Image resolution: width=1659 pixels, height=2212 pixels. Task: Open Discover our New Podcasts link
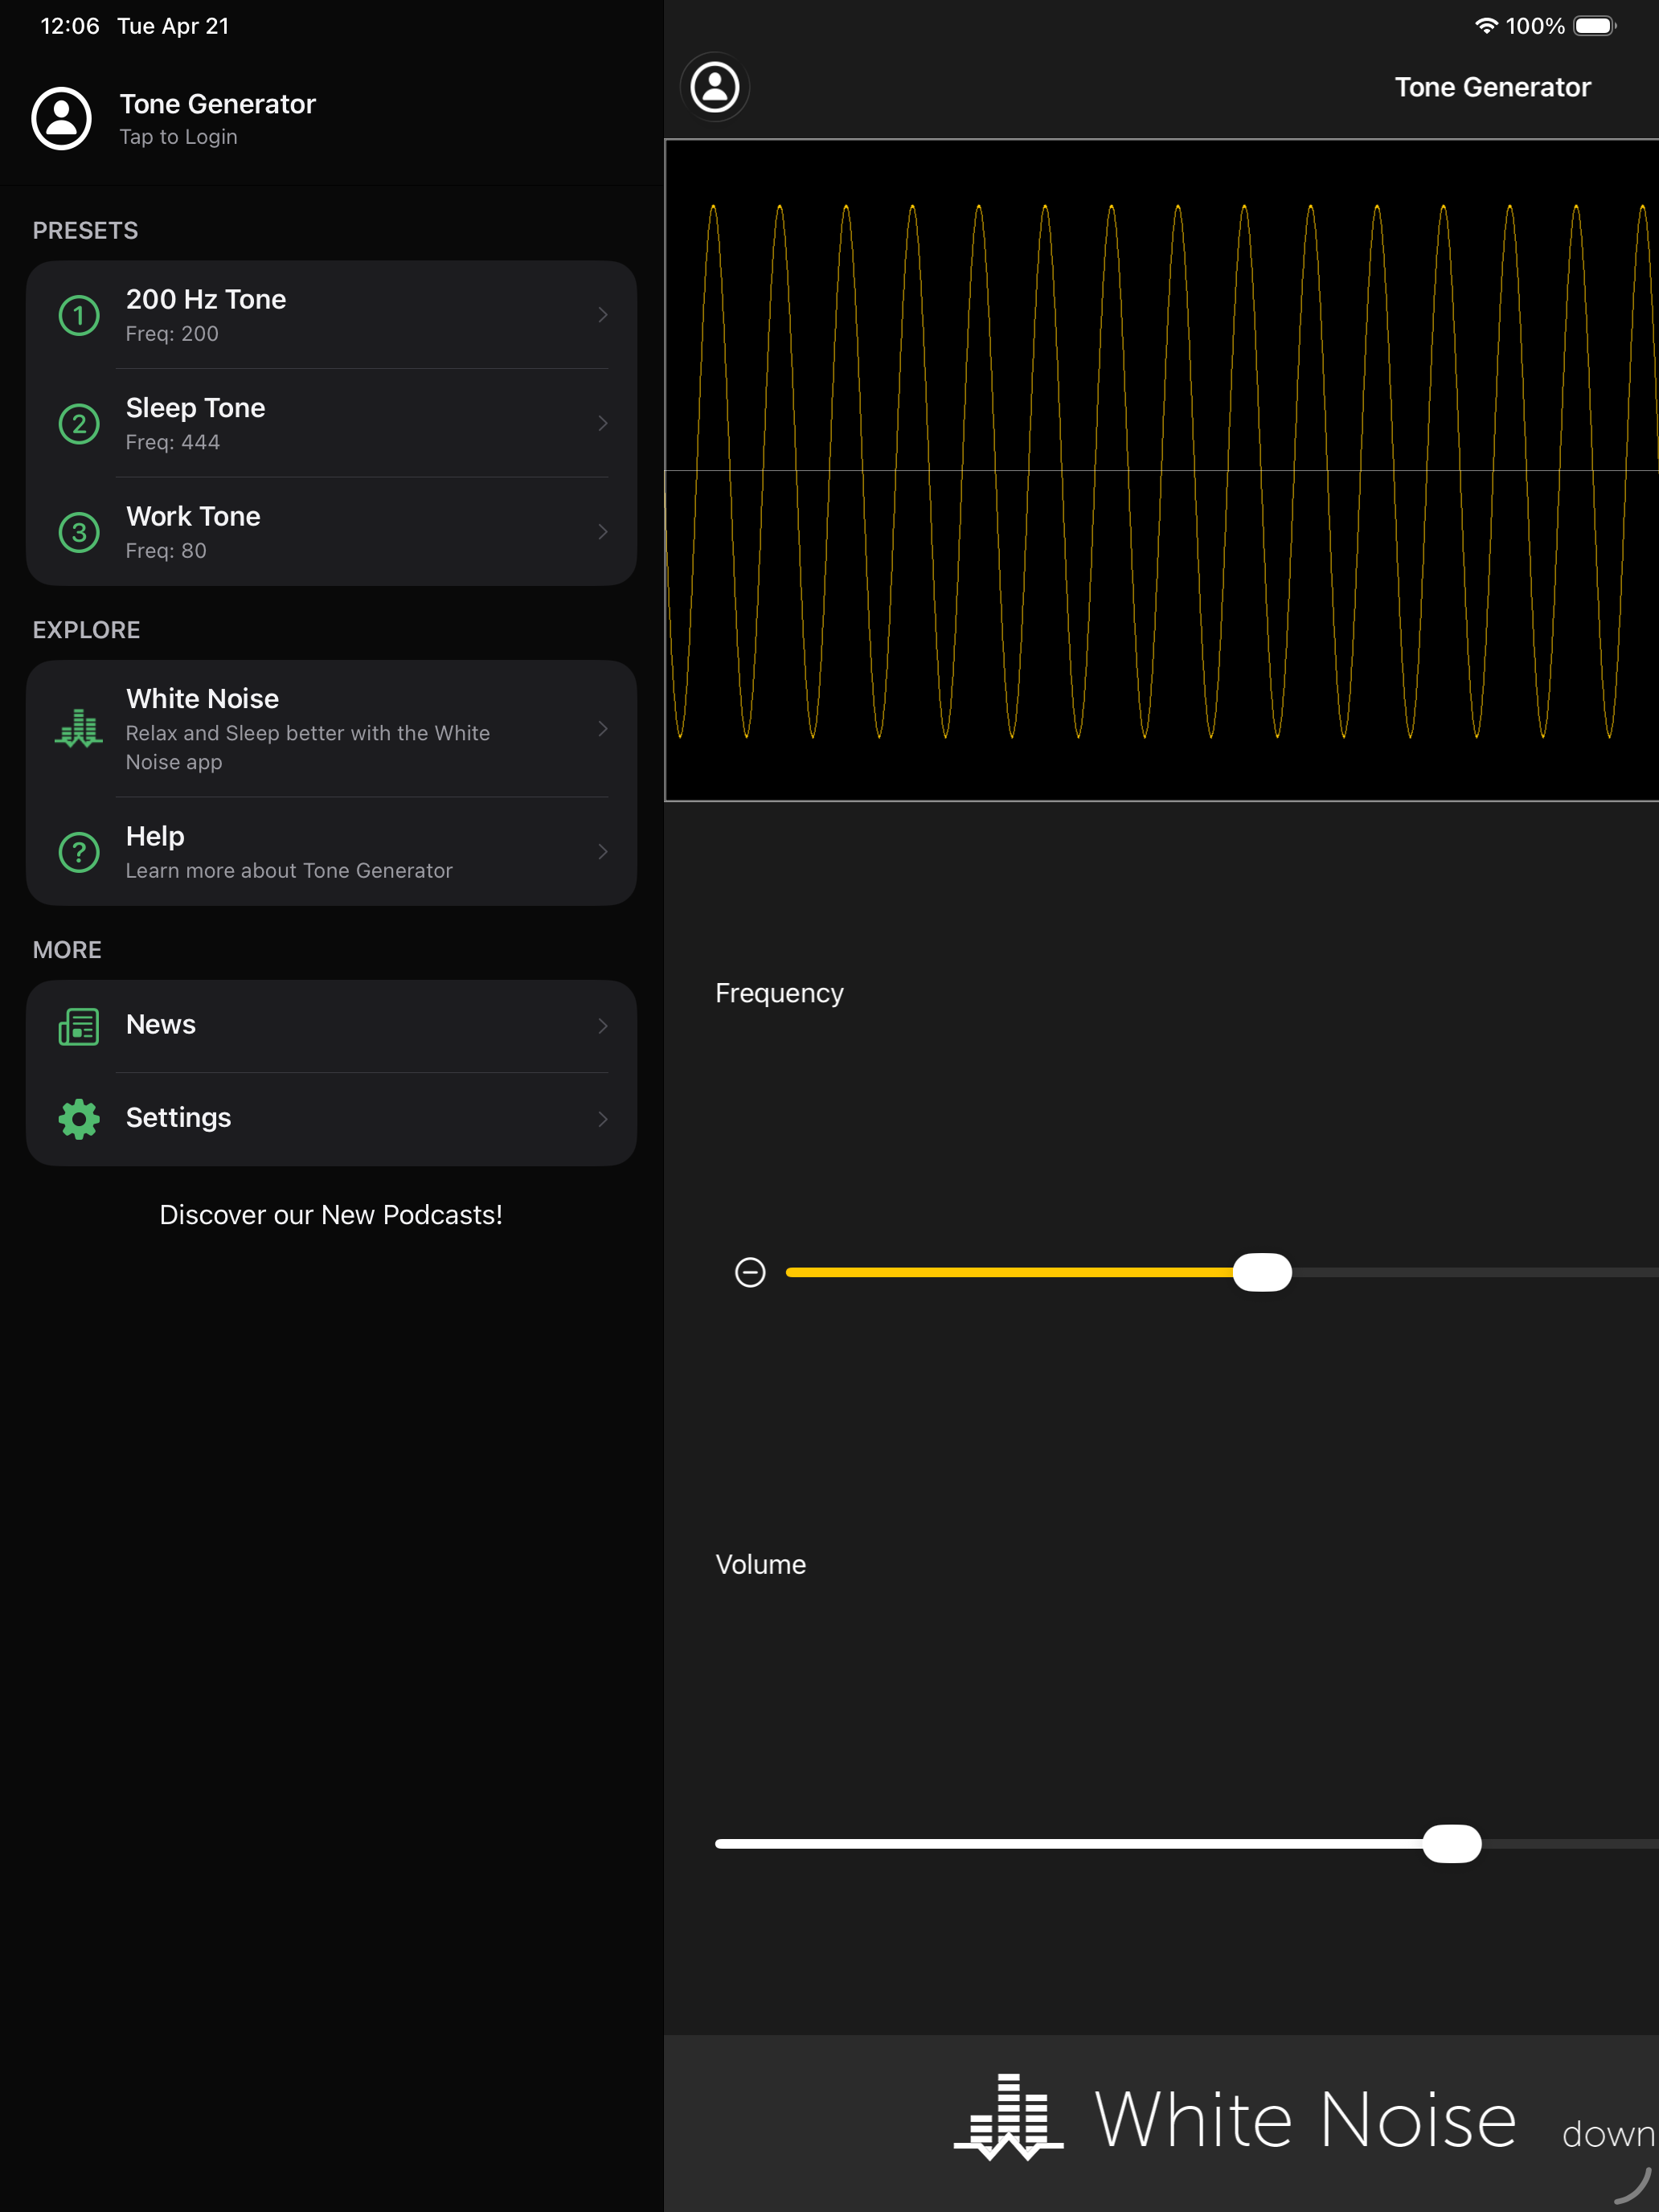pyautogui.click(x=331, y=1215)
